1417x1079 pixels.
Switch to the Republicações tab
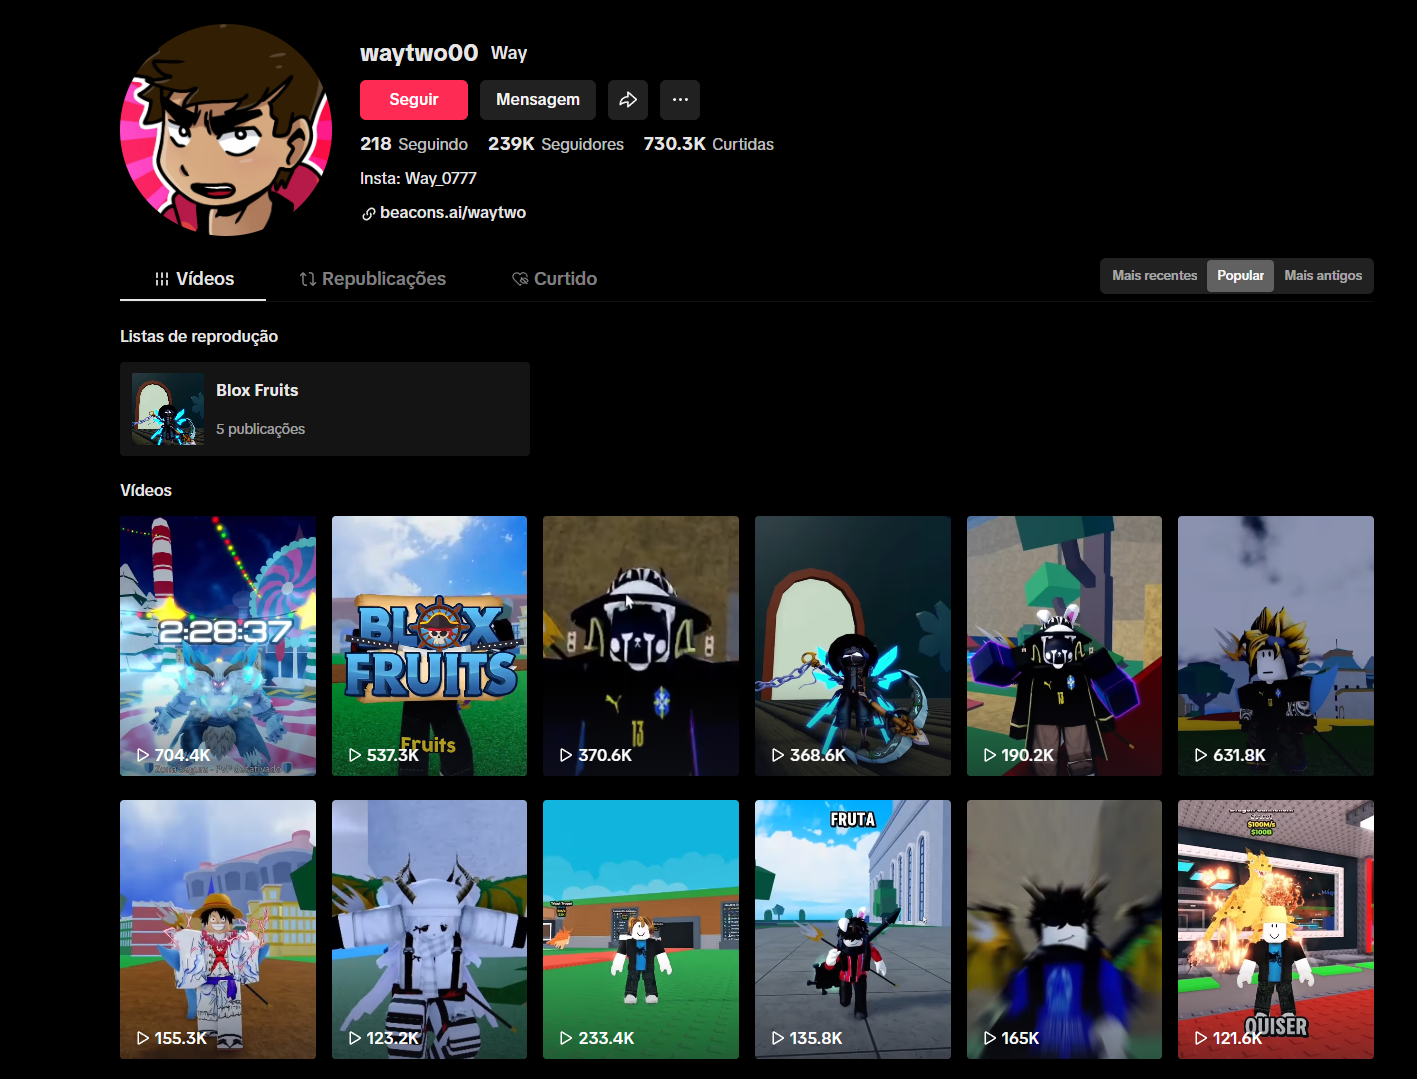tap(373, 279)
